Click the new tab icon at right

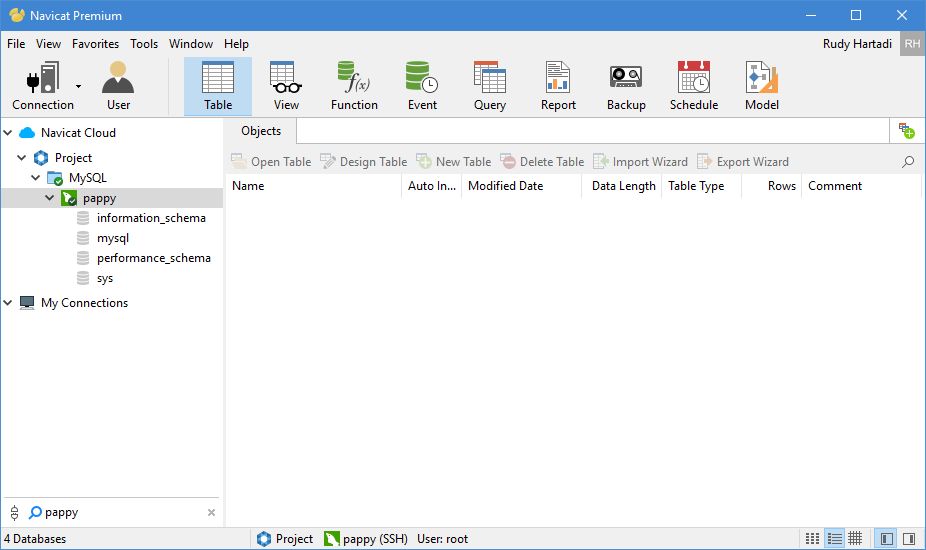(907, 131)
